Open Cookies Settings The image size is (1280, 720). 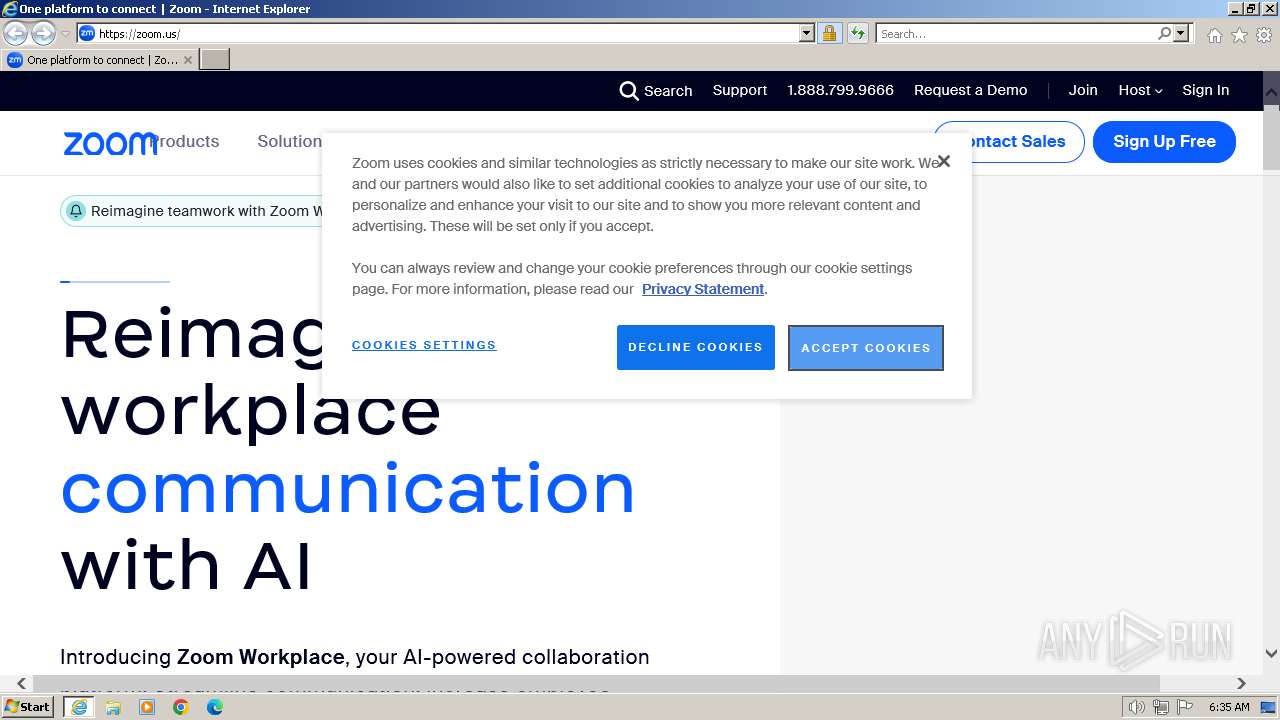pyautogui.click(x=424, y=345)
